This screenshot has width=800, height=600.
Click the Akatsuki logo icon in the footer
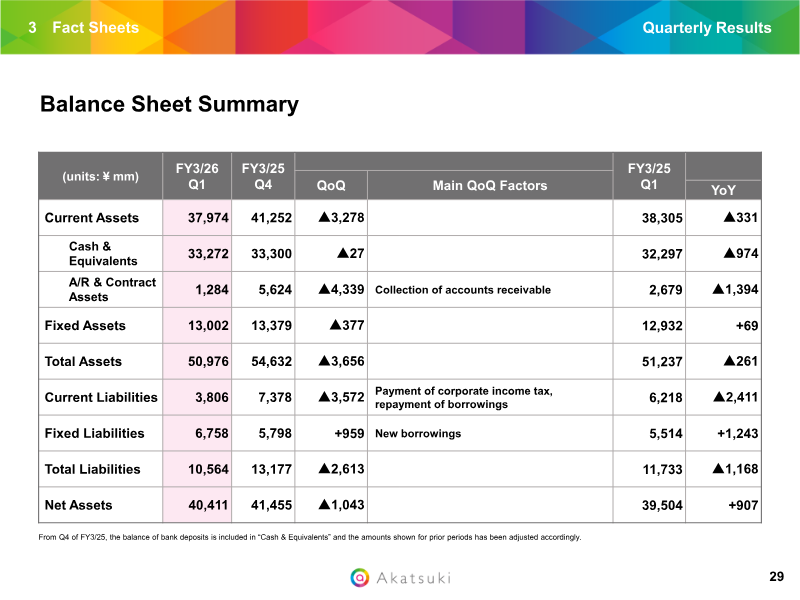(x=360, y=577)
